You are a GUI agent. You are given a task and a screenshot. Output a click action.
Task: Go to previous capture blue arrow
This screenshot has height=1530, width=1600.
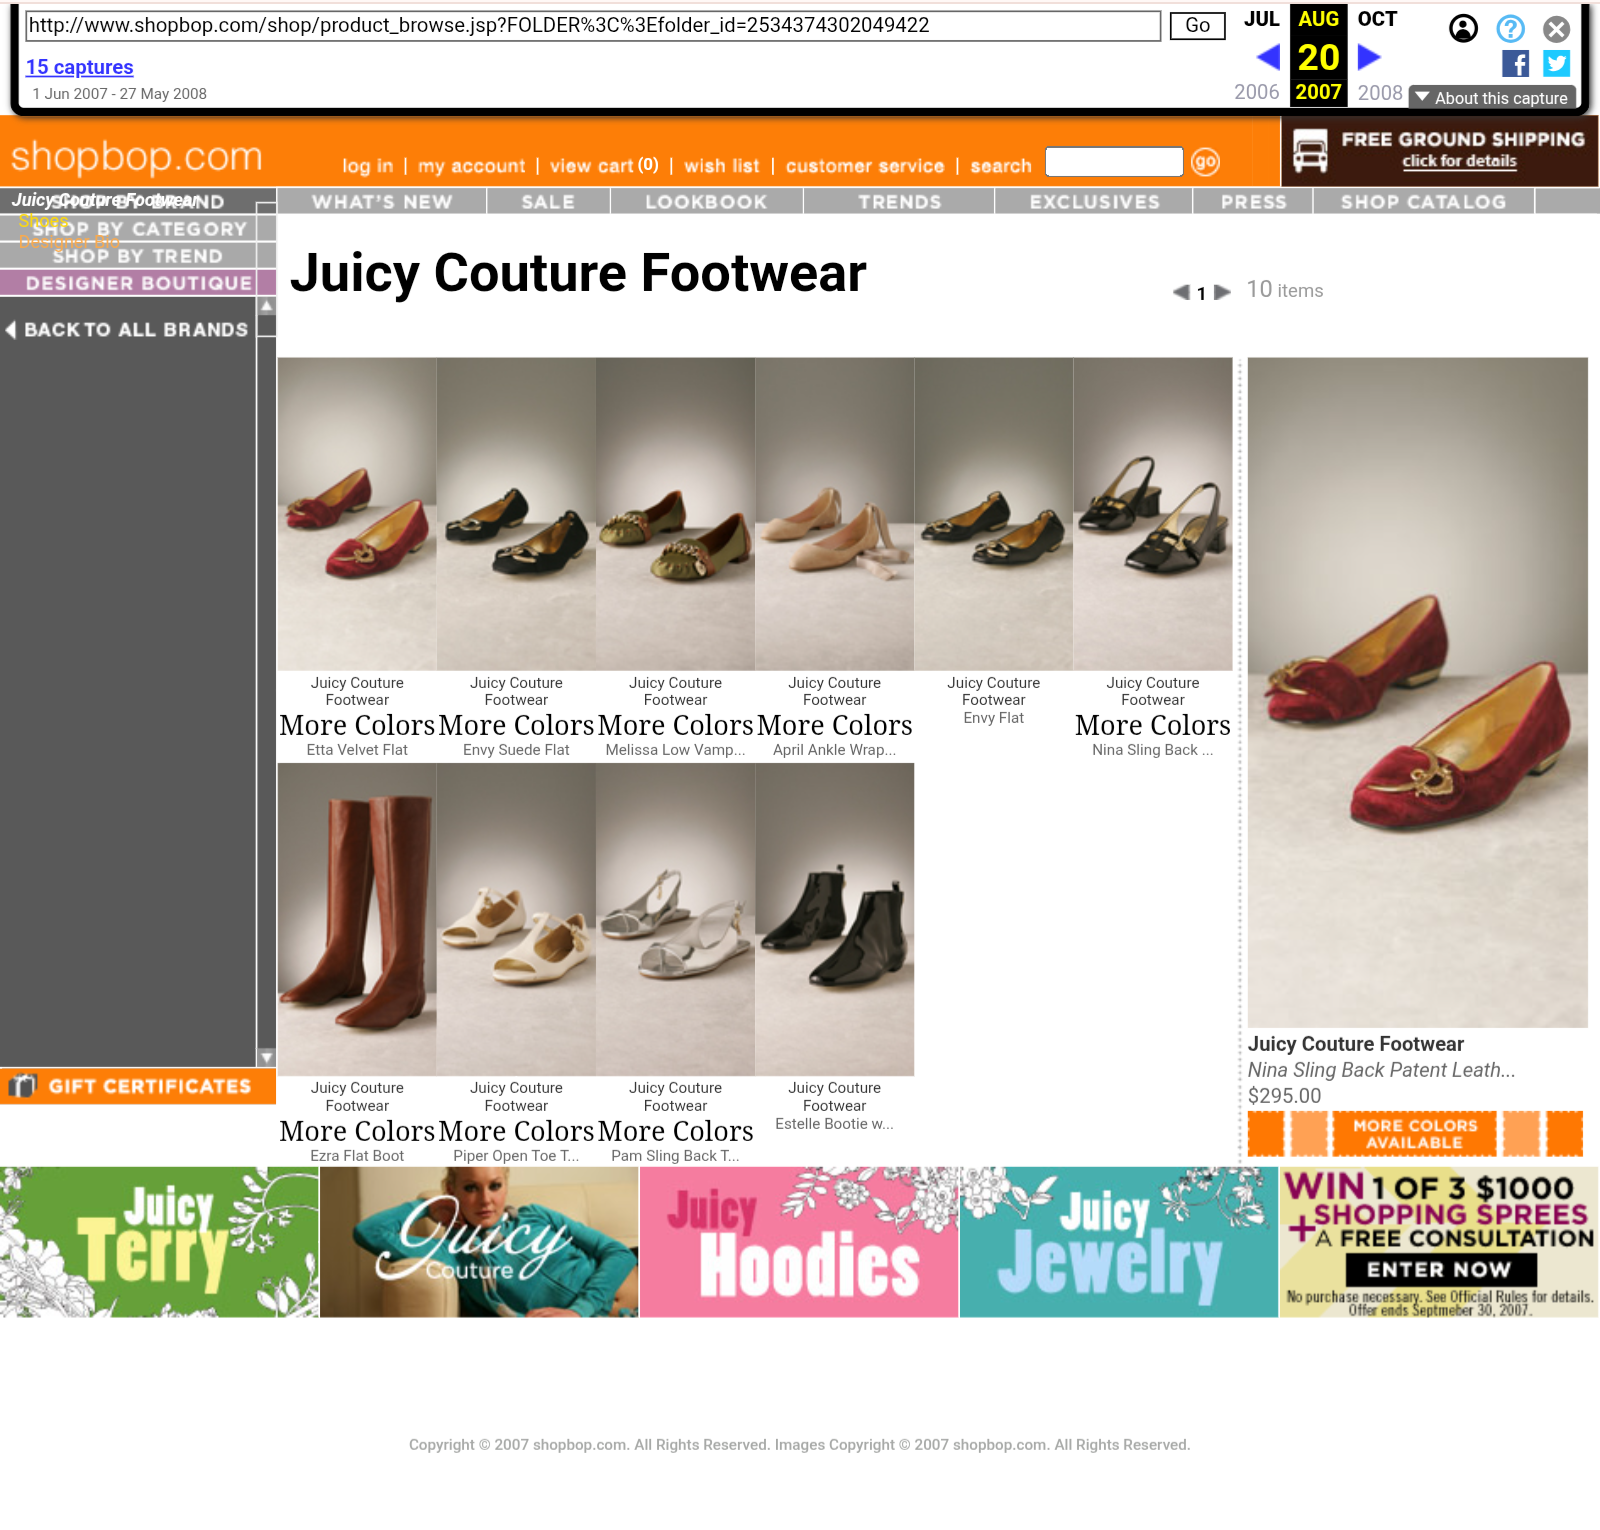(x=1268, y=57)
